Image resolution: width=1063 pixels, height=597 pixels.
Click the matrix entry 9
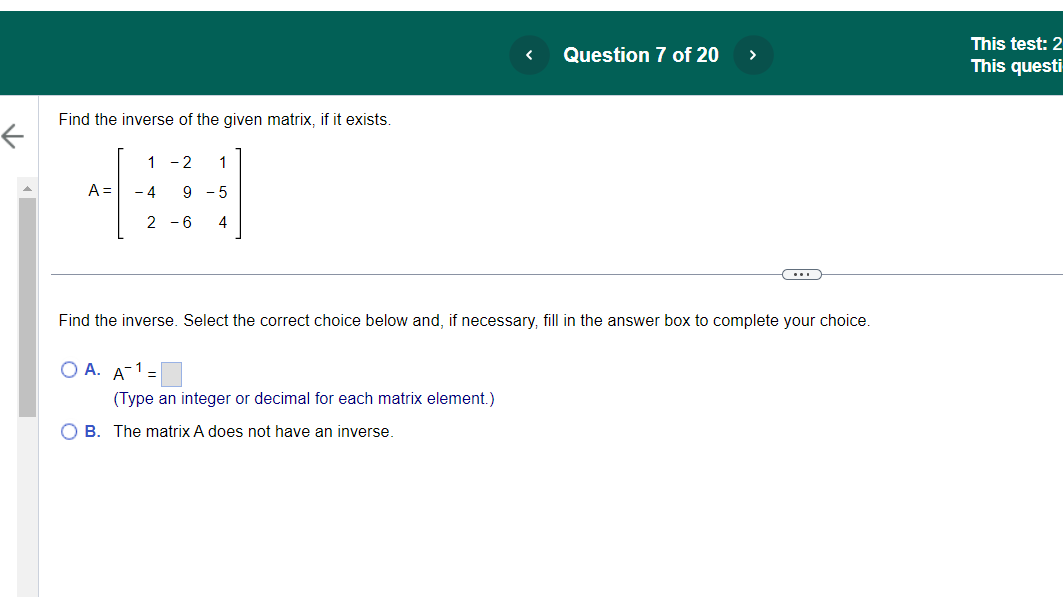[x=187, y=192]
